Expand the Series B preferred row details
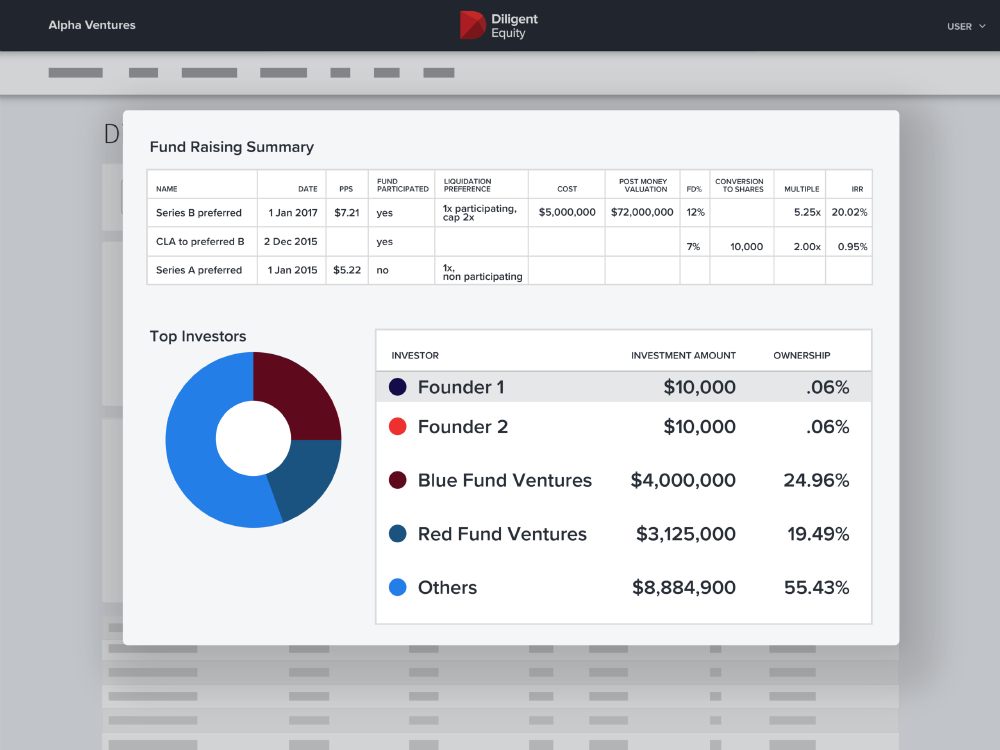The width and height of the screenshot is (1000, 750). (201, 212)
